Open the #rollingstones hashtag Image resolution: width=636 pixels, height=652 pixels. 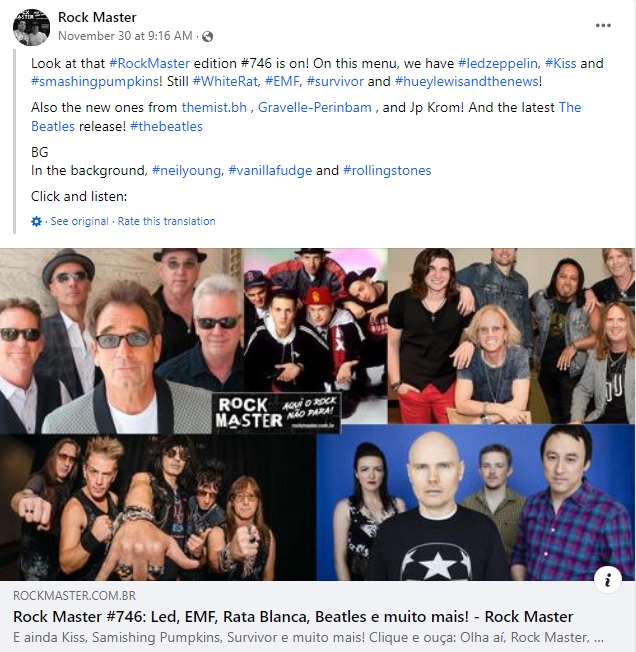coord(387,170)
